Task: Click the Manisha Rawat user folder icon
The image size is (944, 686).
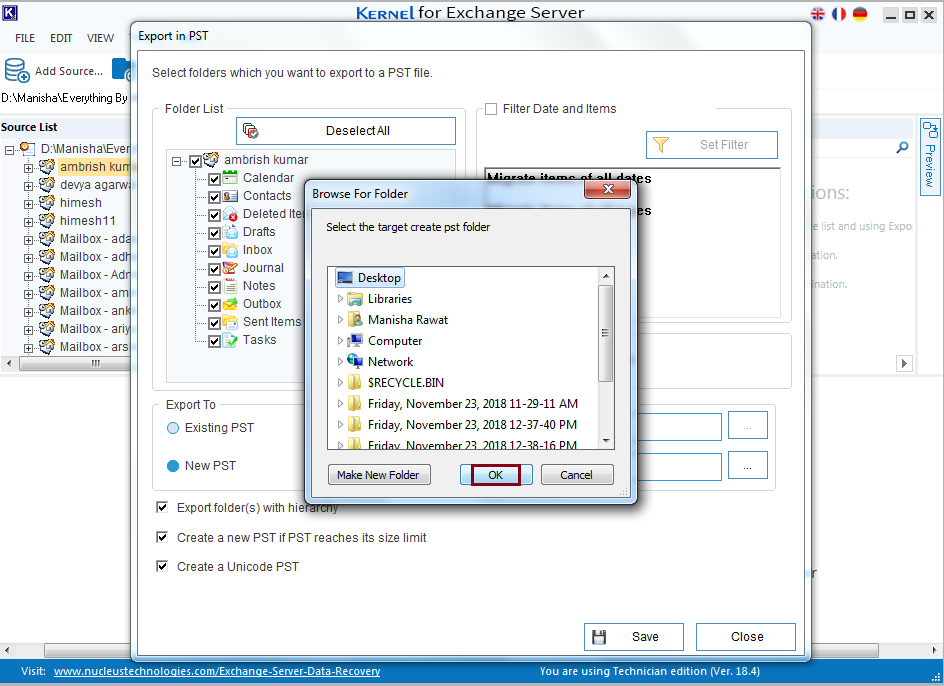Action: tap(355, 320)
